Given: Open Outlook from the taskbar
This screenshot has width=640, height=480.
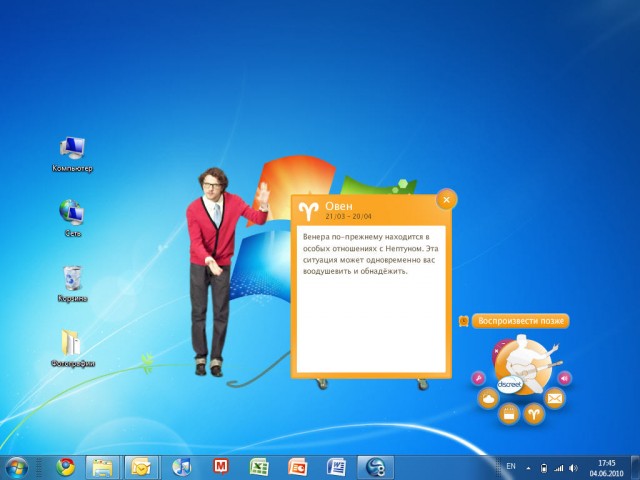Looking at the screenshot, I should click(141, 467).
